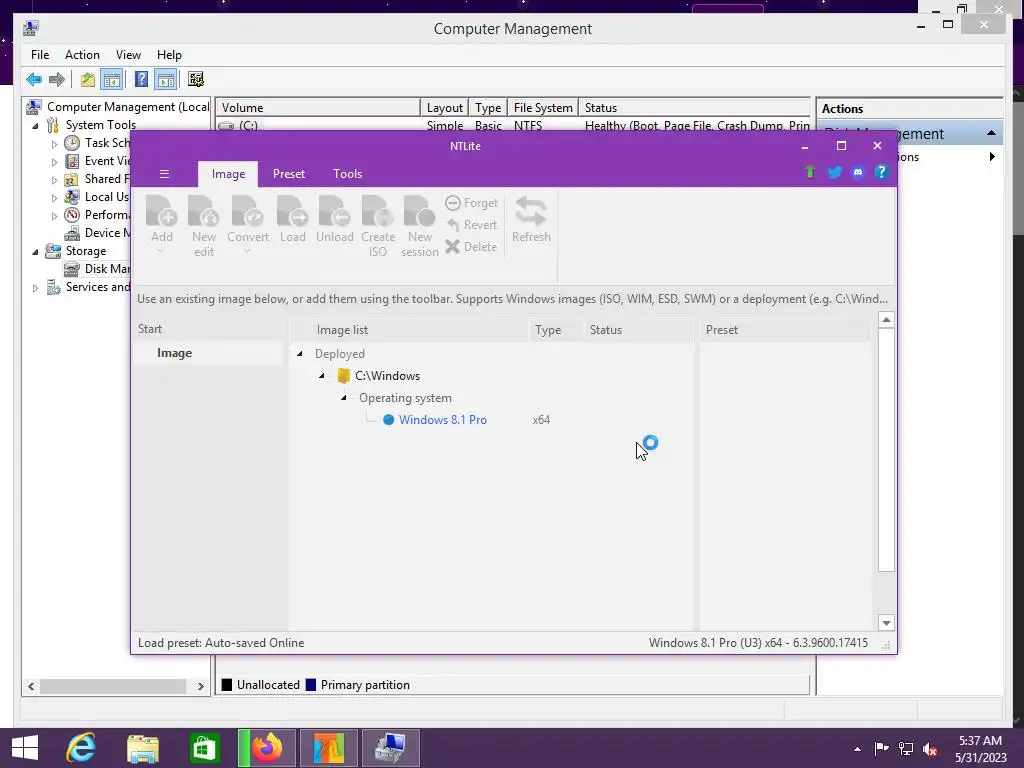Click the green update arrow icon

coord(810,172)
